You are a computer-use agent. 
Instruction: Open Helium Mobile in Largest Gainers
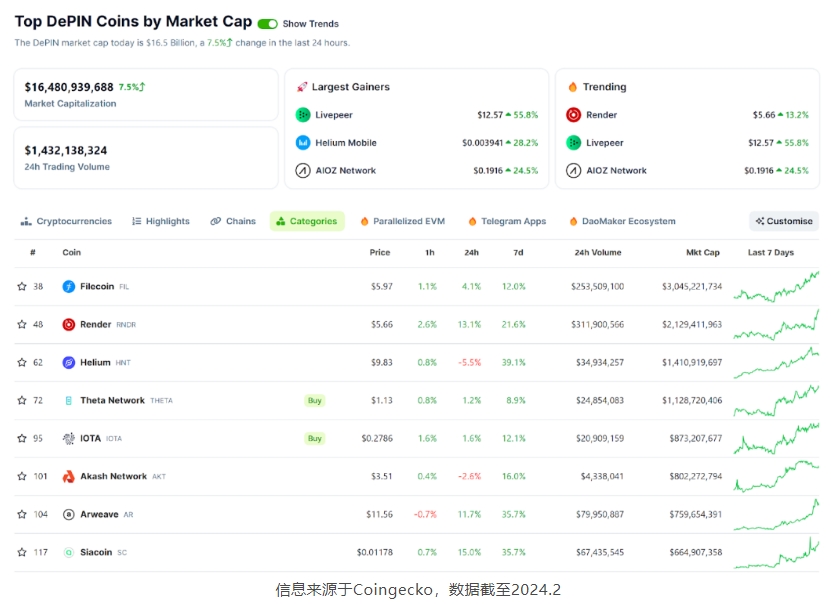(346, 143)
